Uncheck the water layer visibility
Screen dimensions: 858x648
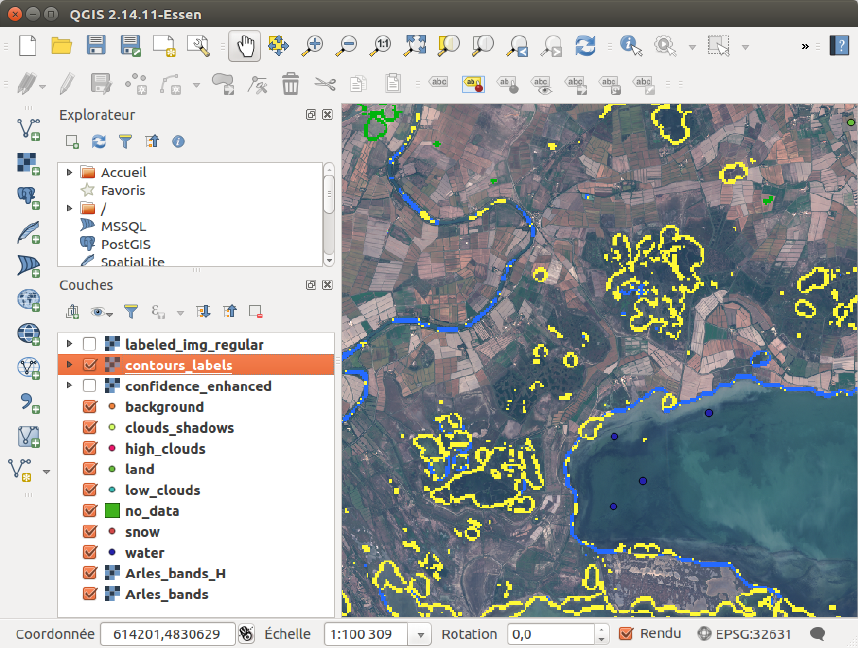[x=89, y=553]
